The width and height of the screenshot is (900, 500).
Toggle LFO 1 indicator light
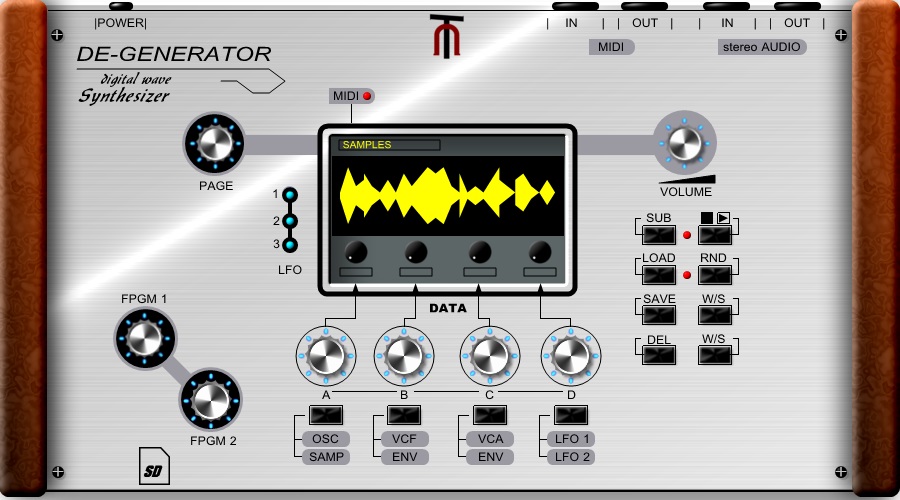(290, 195)
